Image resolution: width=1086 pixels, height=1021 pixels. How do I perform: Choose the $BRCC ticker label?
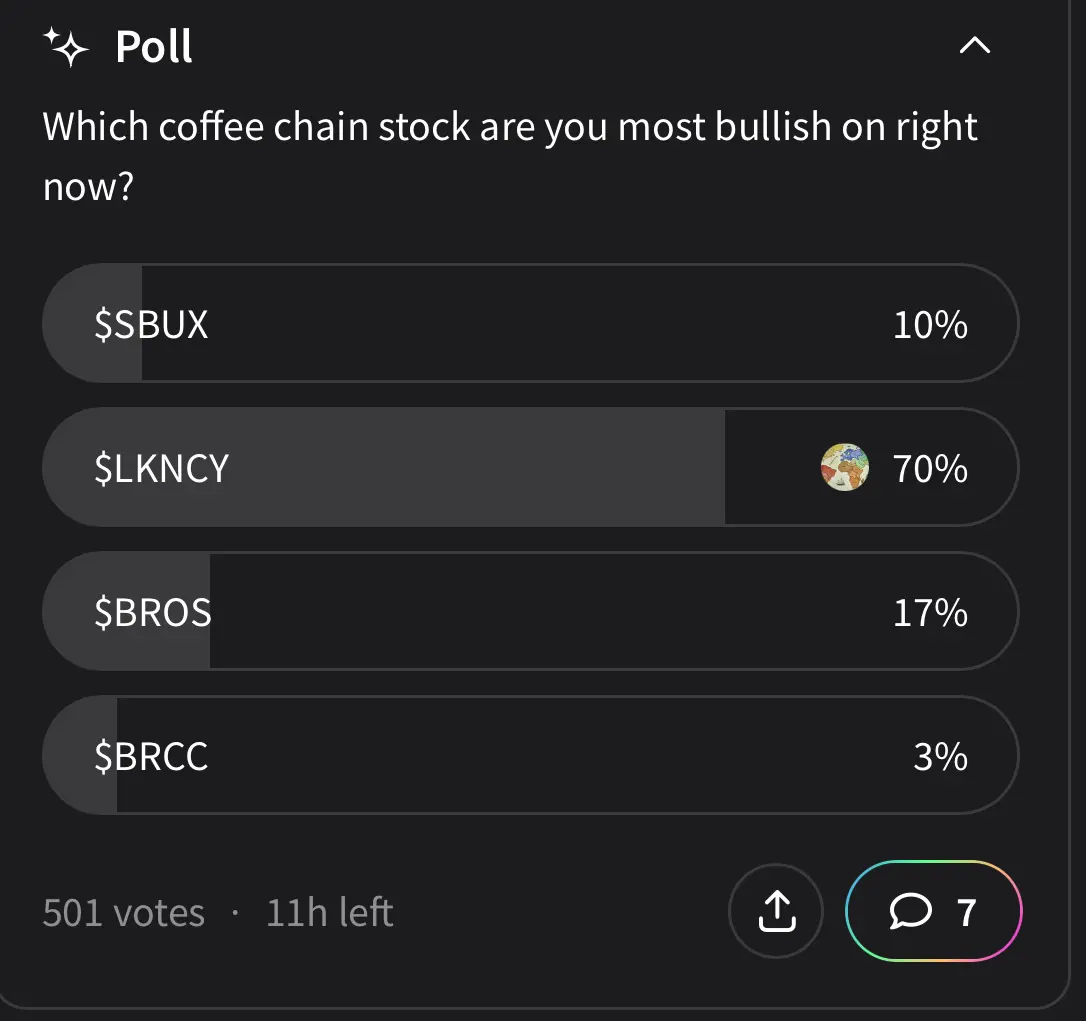[151, 756]
